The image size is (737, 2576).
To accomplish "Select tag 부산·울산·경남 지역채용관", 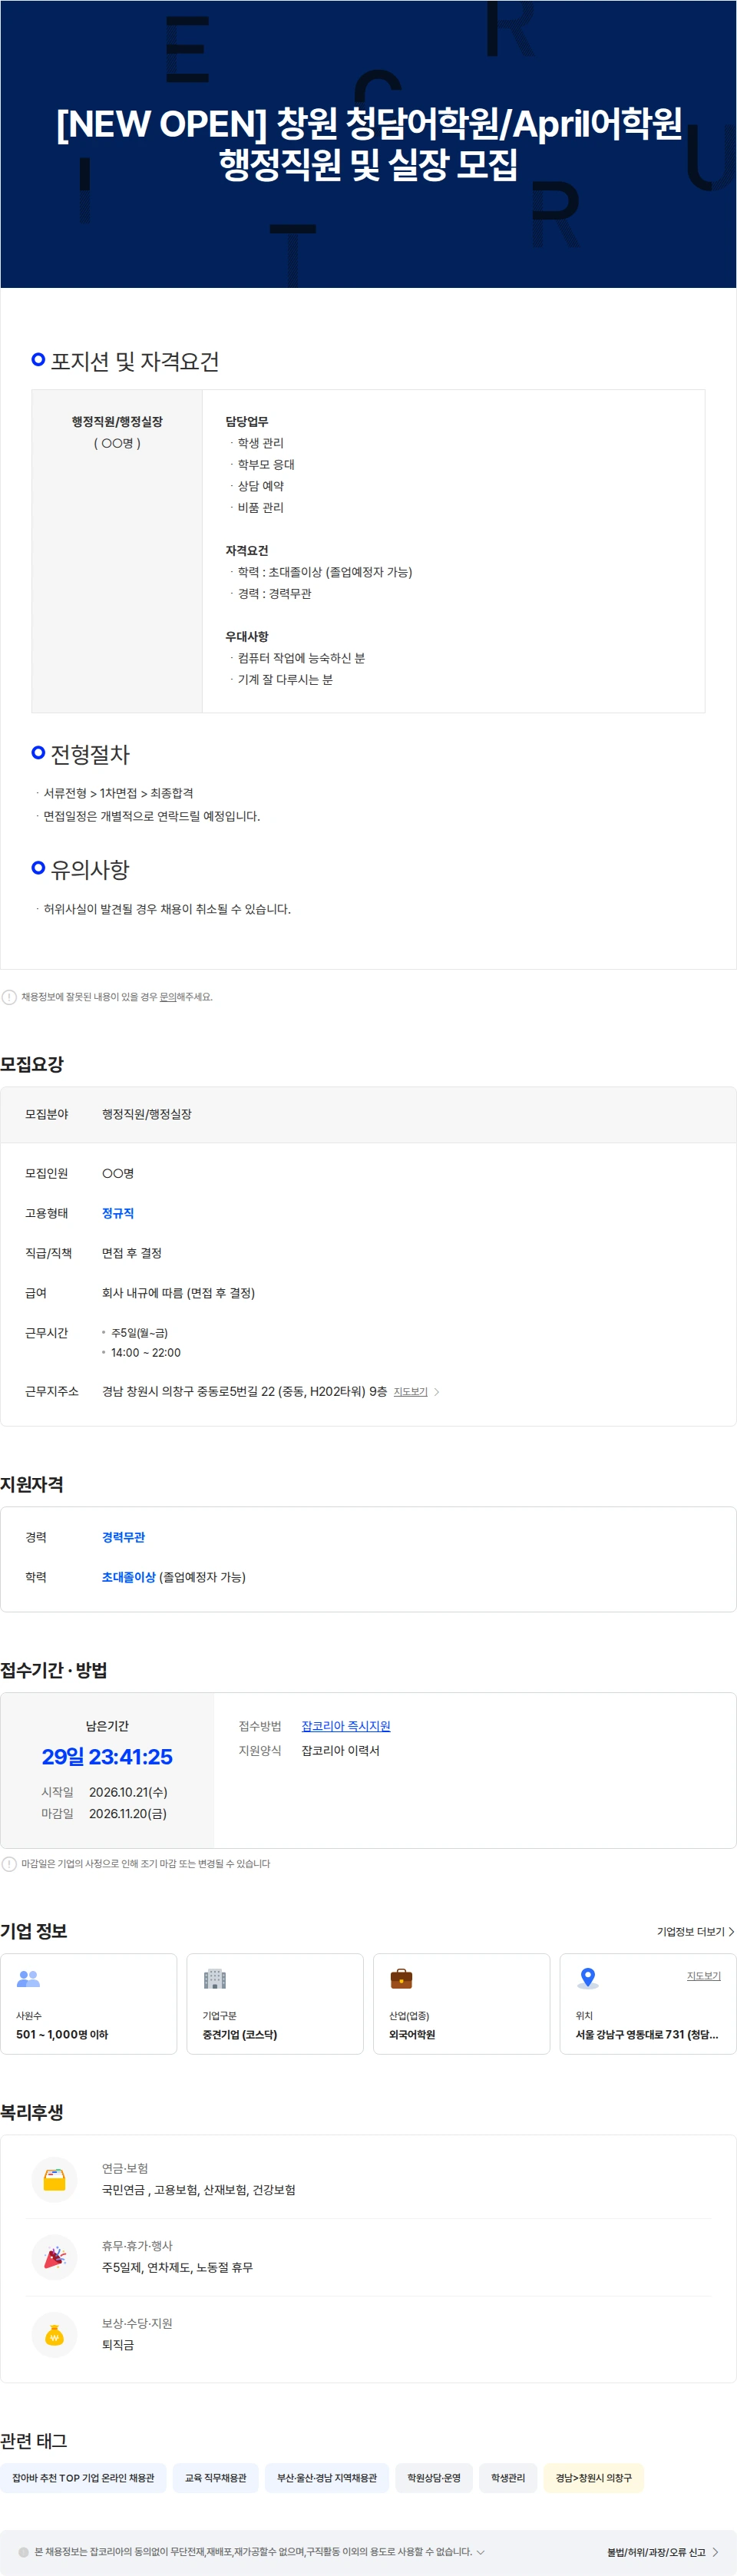I will pos(327,2478).
